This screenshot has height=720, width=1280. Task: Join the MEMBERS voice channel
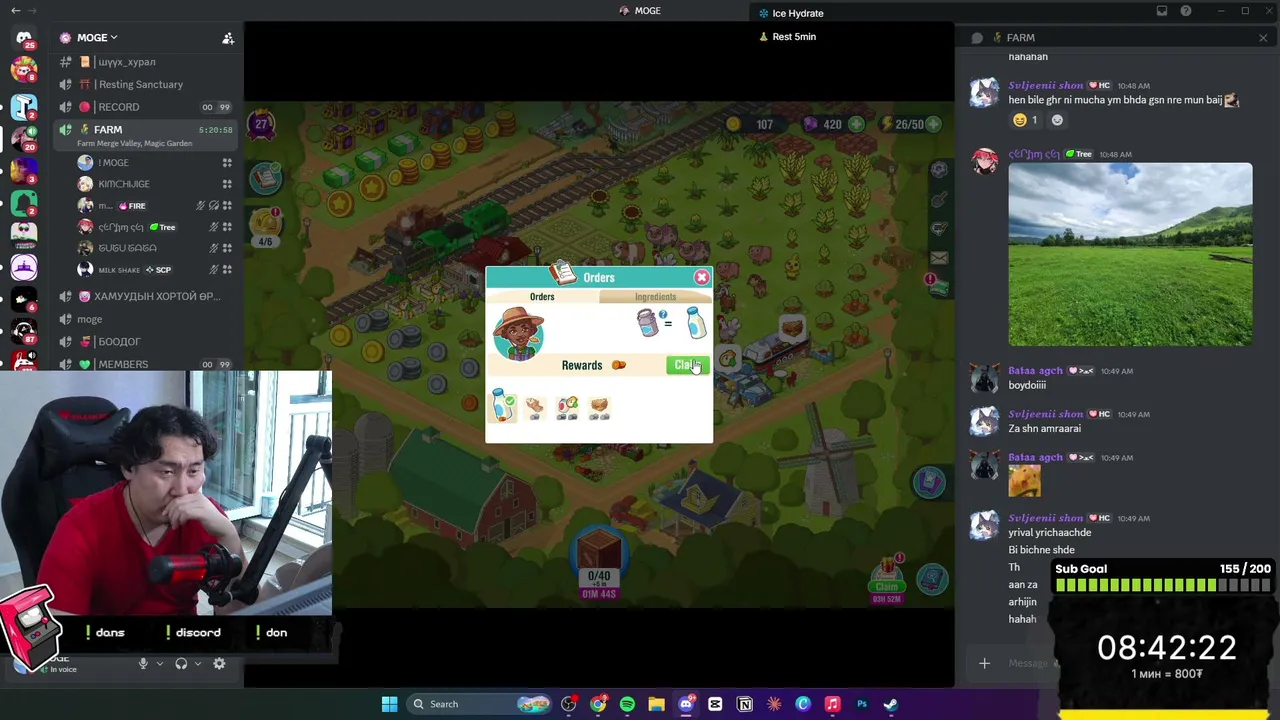145,364
